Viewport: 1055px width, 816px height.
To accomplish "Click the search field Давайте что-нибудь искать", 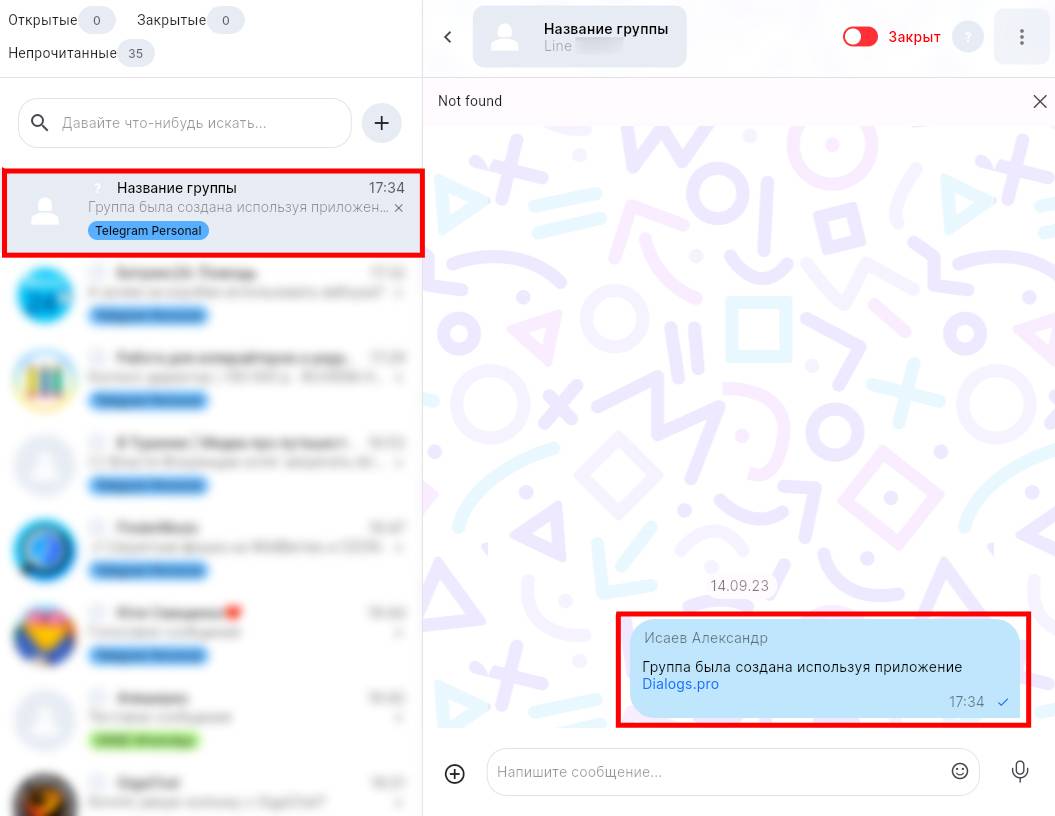I will 200,123.
